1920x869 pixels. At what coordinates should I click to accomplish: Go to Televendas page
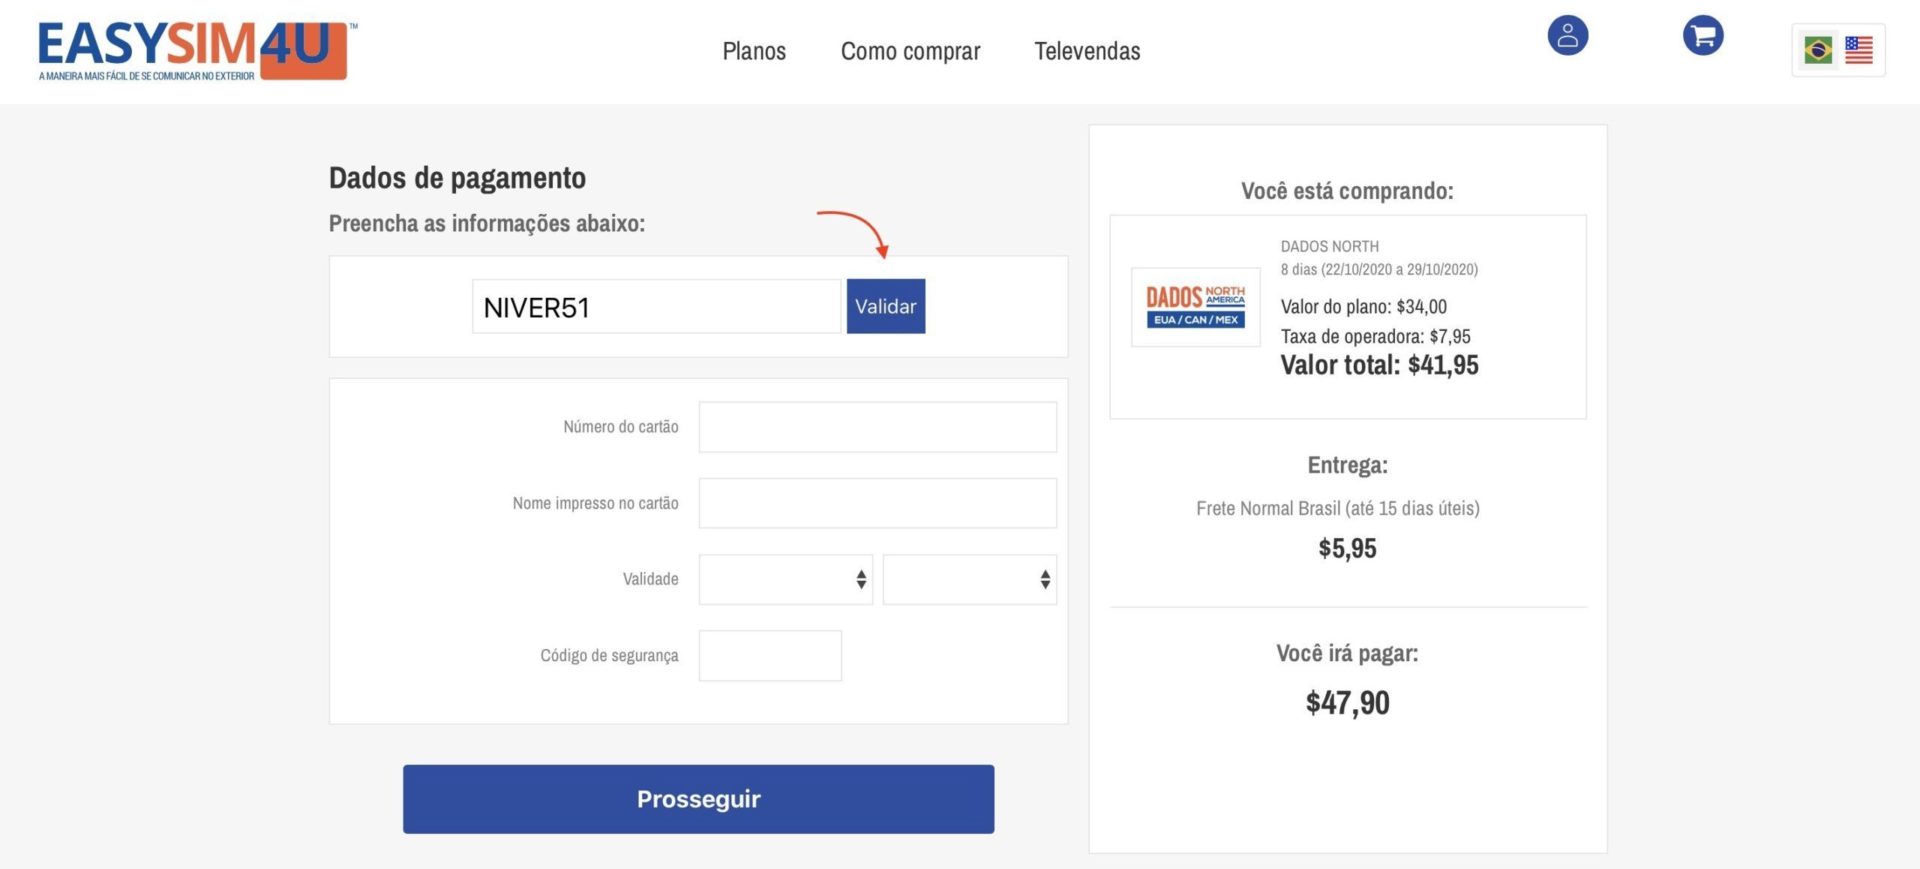[x=1087, y=51]
